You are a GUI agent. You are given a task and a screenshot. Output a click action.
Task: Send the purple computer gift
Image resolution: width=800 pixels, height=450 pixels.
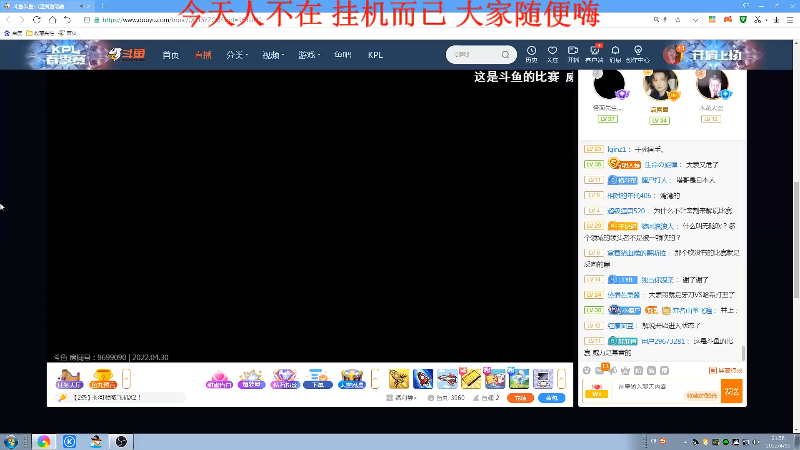[543, 379]
